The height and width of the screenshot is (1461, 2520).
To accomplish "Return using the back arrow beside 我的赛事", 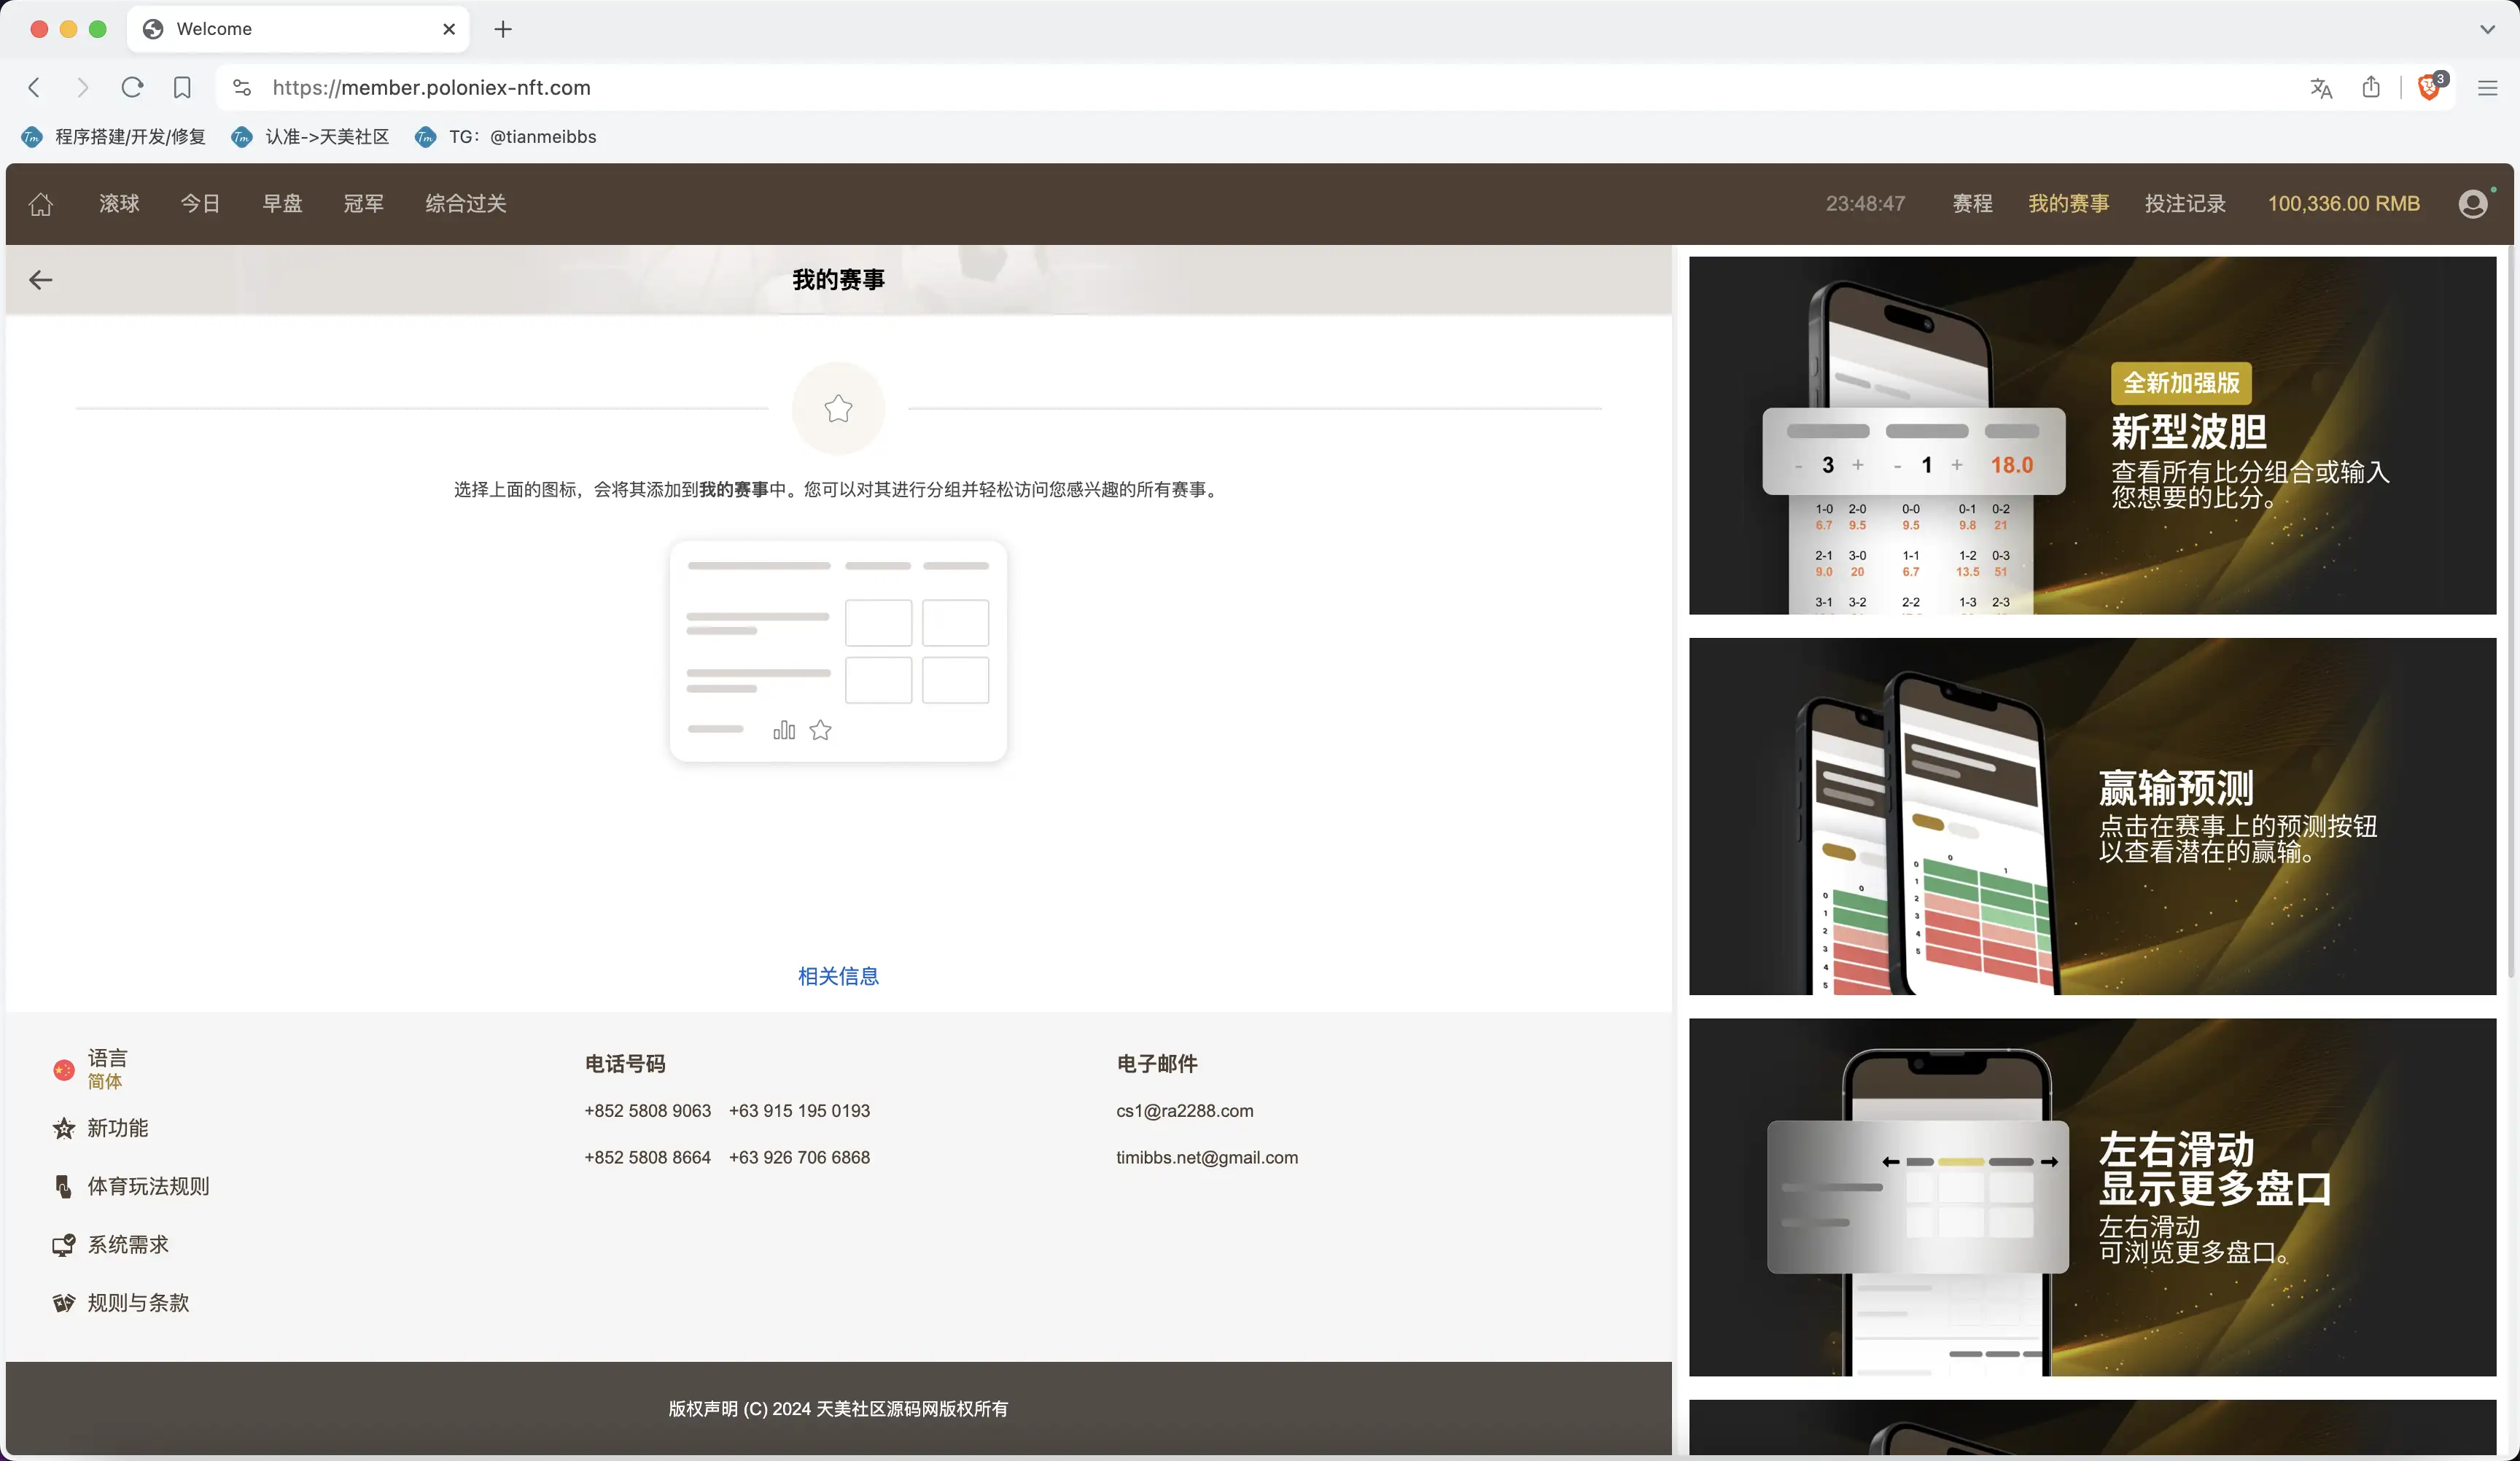I will [41, 280].
